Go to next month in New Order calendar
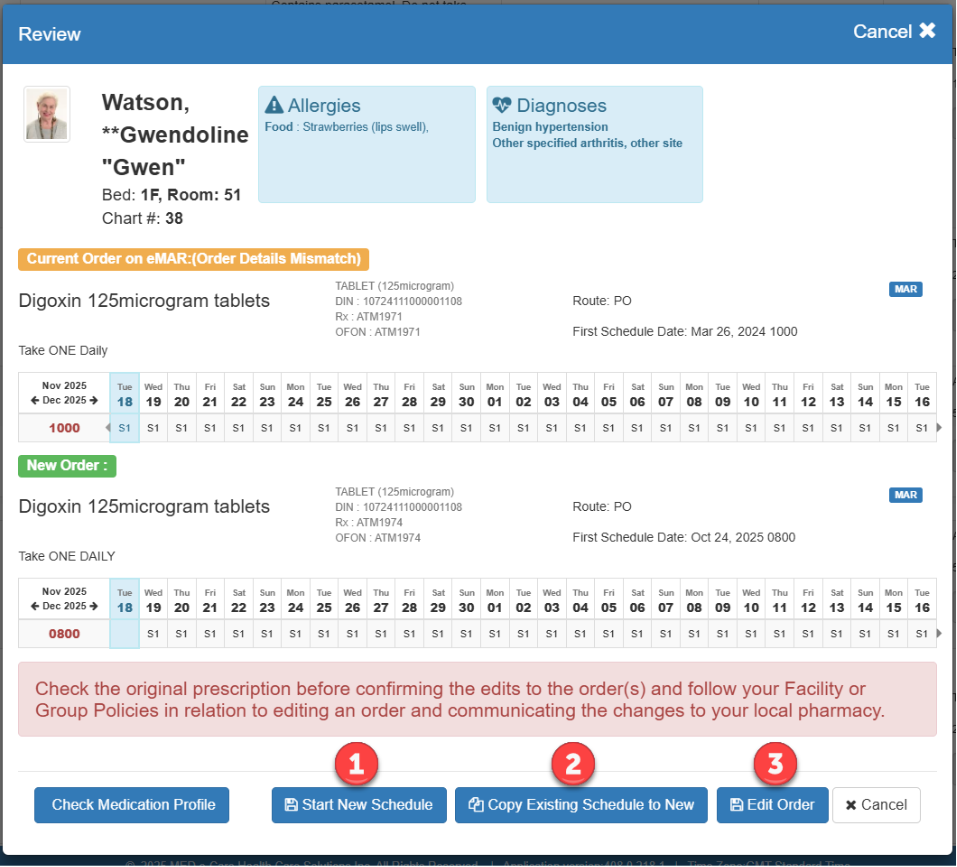Viewport: 957px width, 867px height. click(93, 606)
